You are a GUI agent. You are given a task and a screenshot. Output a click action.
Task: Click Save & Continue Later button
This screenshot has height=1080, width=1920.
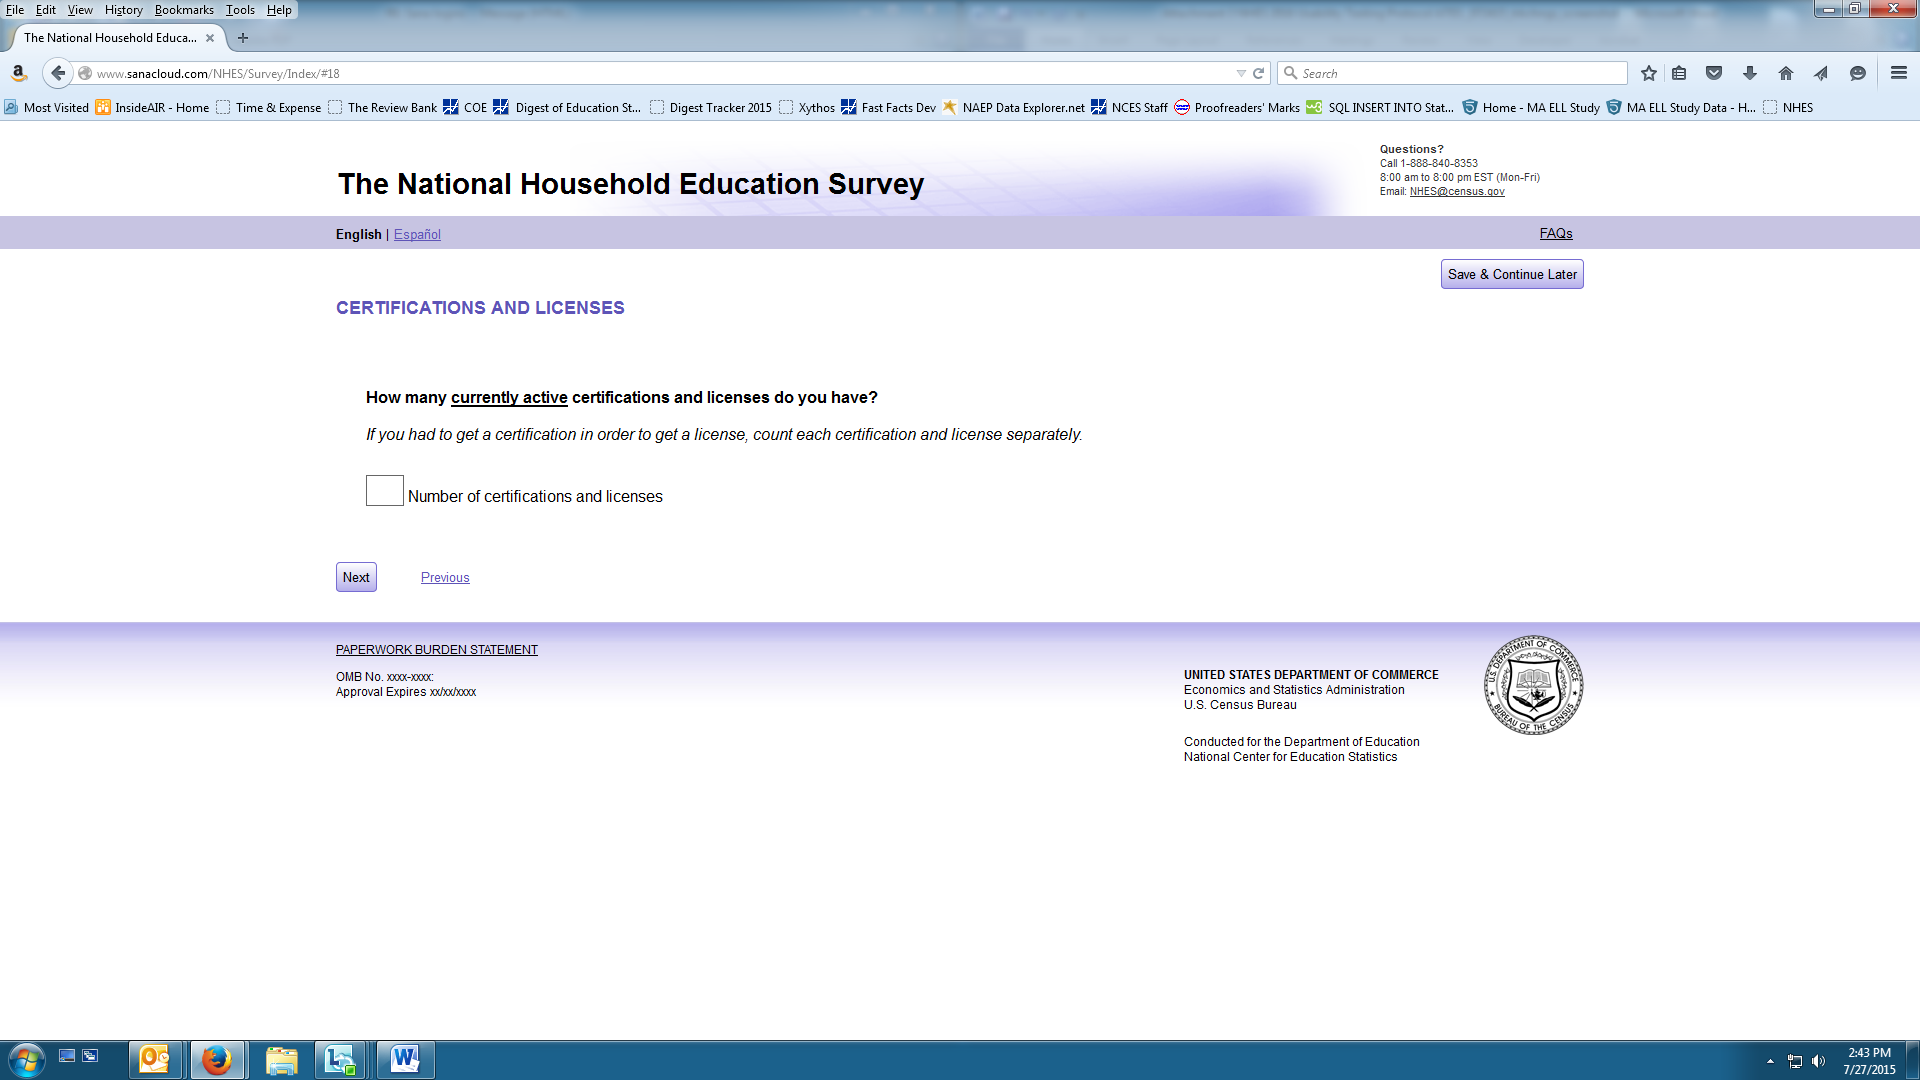coord(1511,274)
